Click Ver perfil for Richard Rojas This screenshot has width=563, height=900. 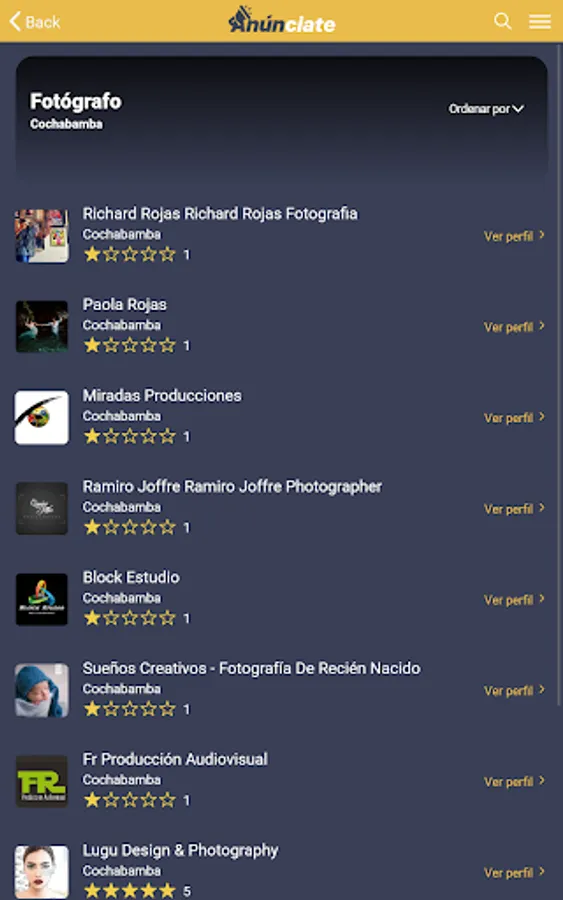pyautogui.click(x=514, y=236)
